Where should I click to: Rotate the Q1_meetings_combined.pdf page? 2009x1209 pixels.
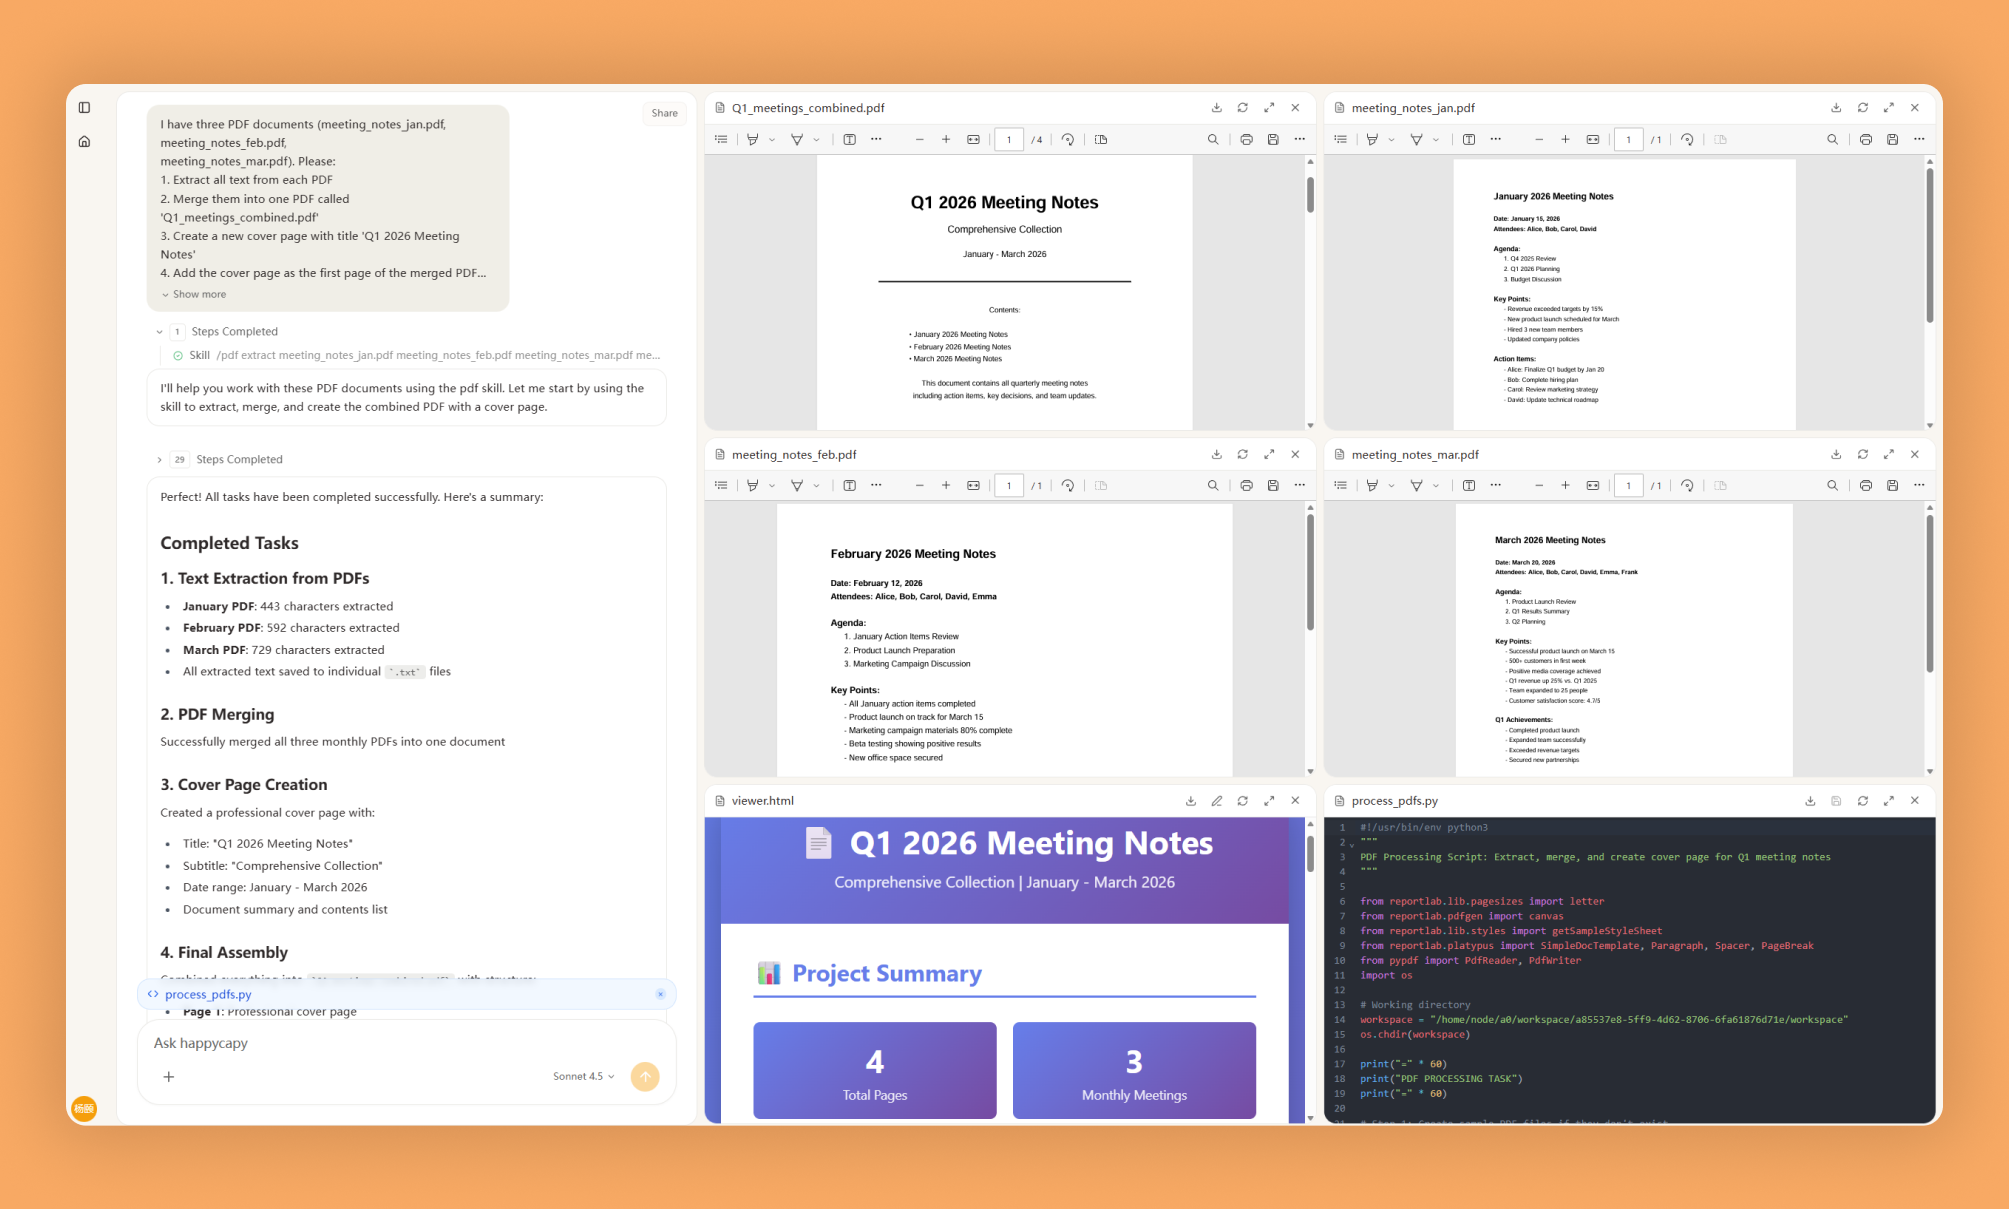click(1068, 140)
